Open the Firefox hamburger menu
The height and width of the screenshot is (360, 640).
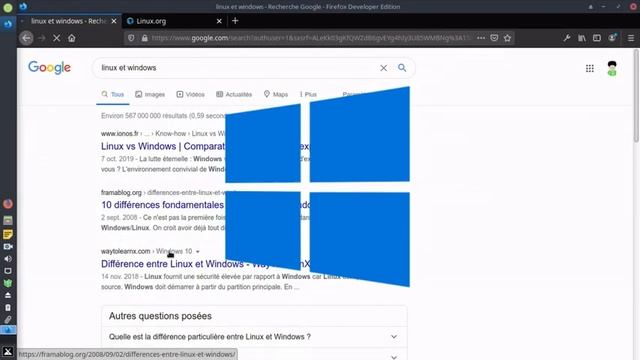[631, 38]
